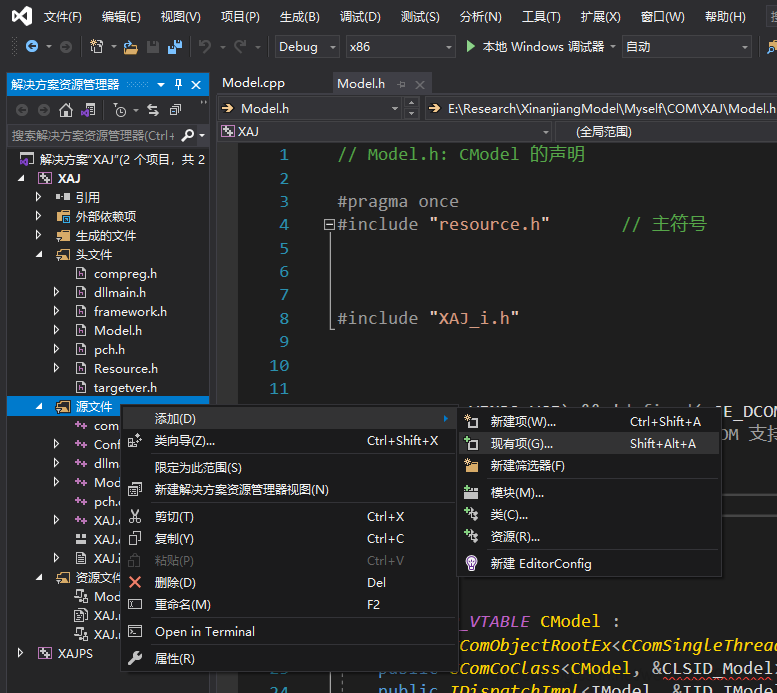Choose 新建项(W)... in the Add submenu

523,422
